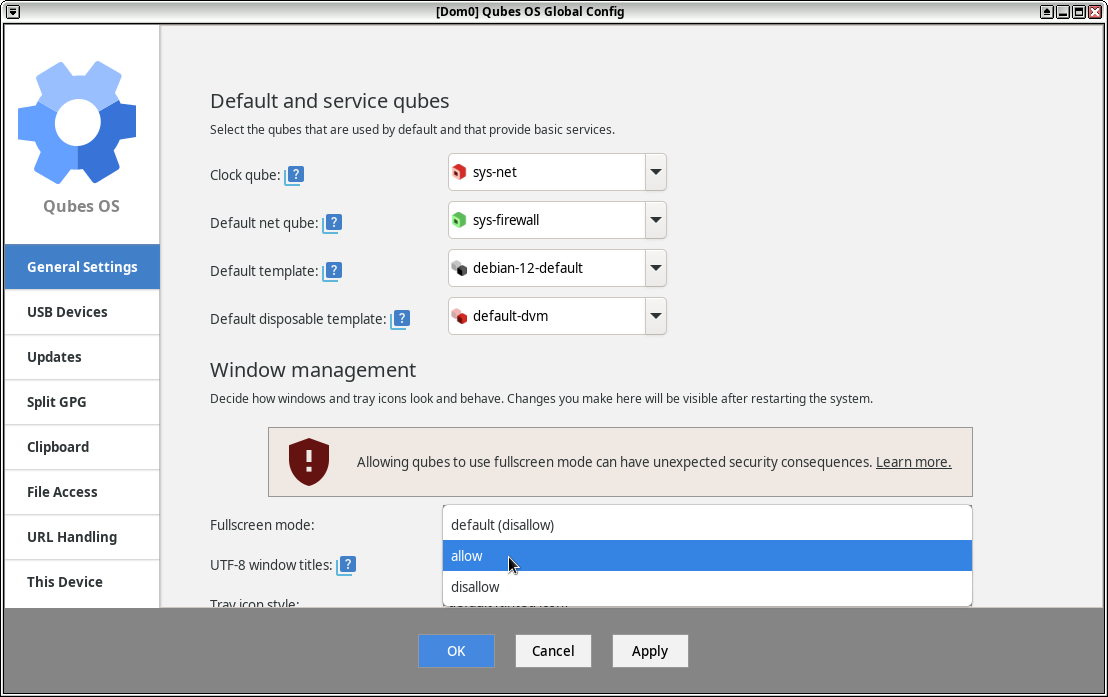The image size is (1108, 697).
Task: Open the window menu icon in title bar
Action: 13,11
